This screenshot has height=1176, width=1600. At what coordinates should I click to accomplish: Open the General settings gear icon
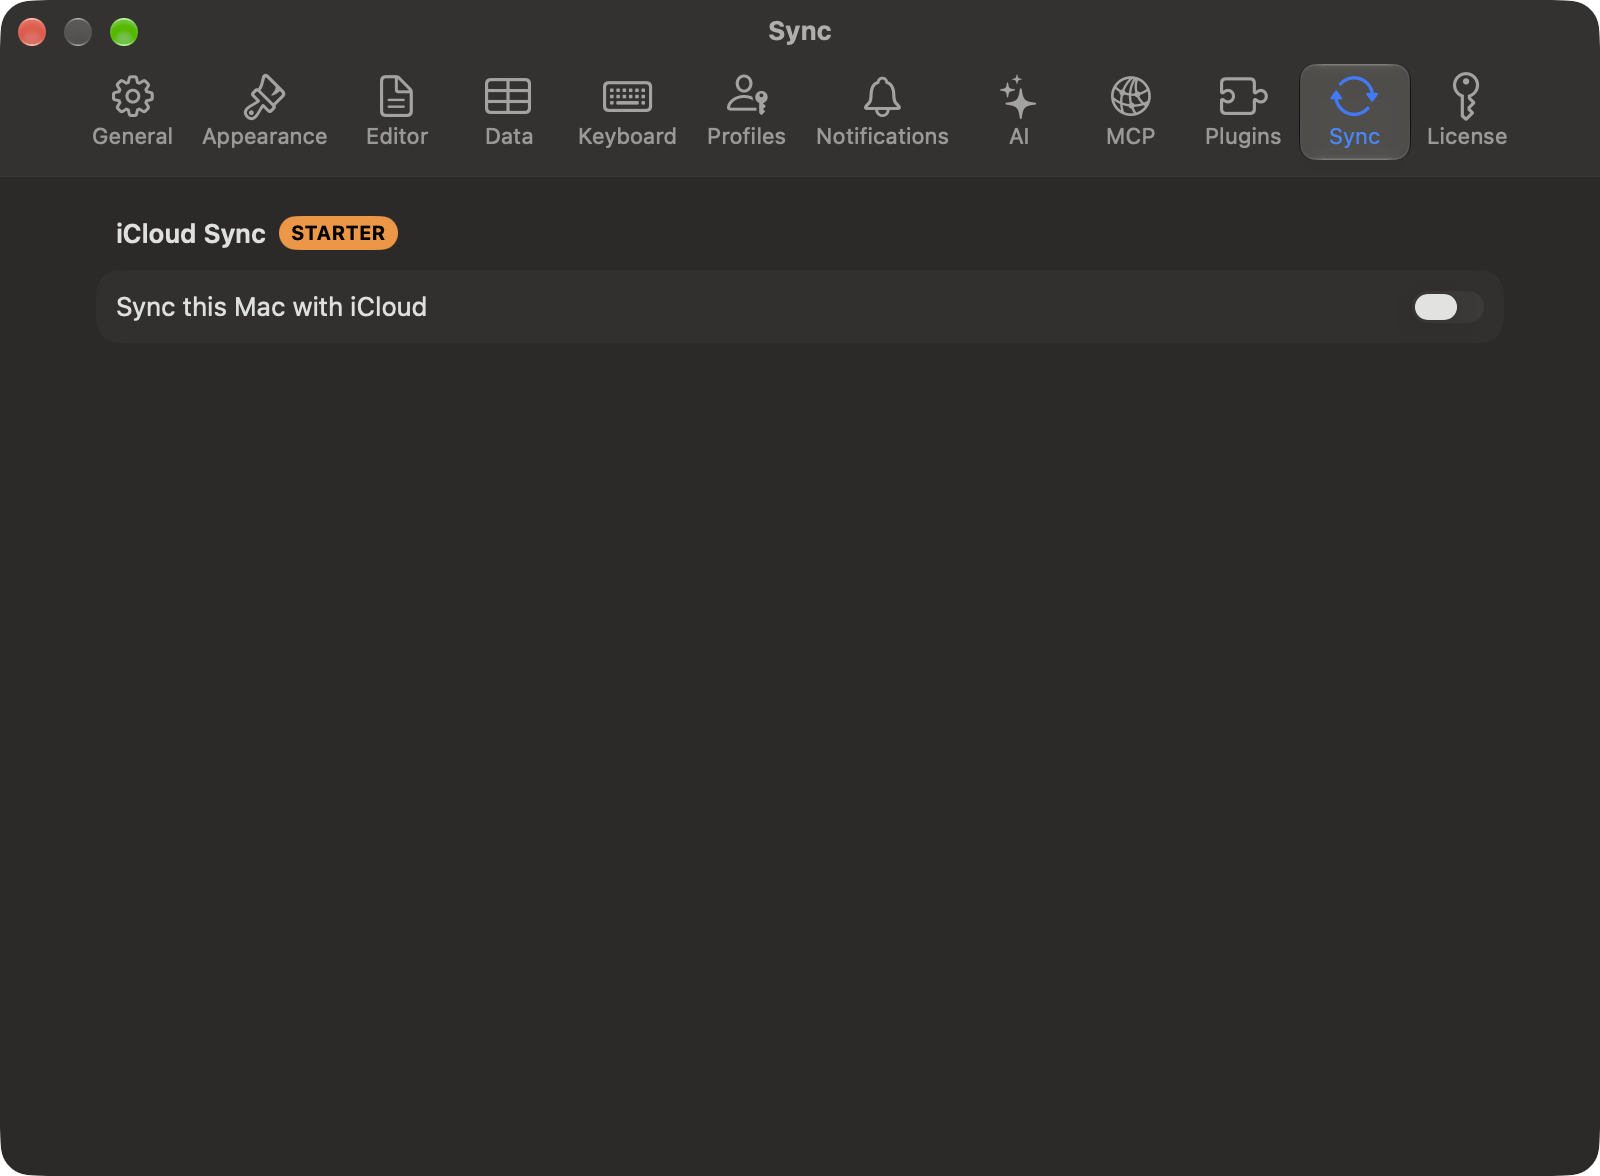click(132, 97)
